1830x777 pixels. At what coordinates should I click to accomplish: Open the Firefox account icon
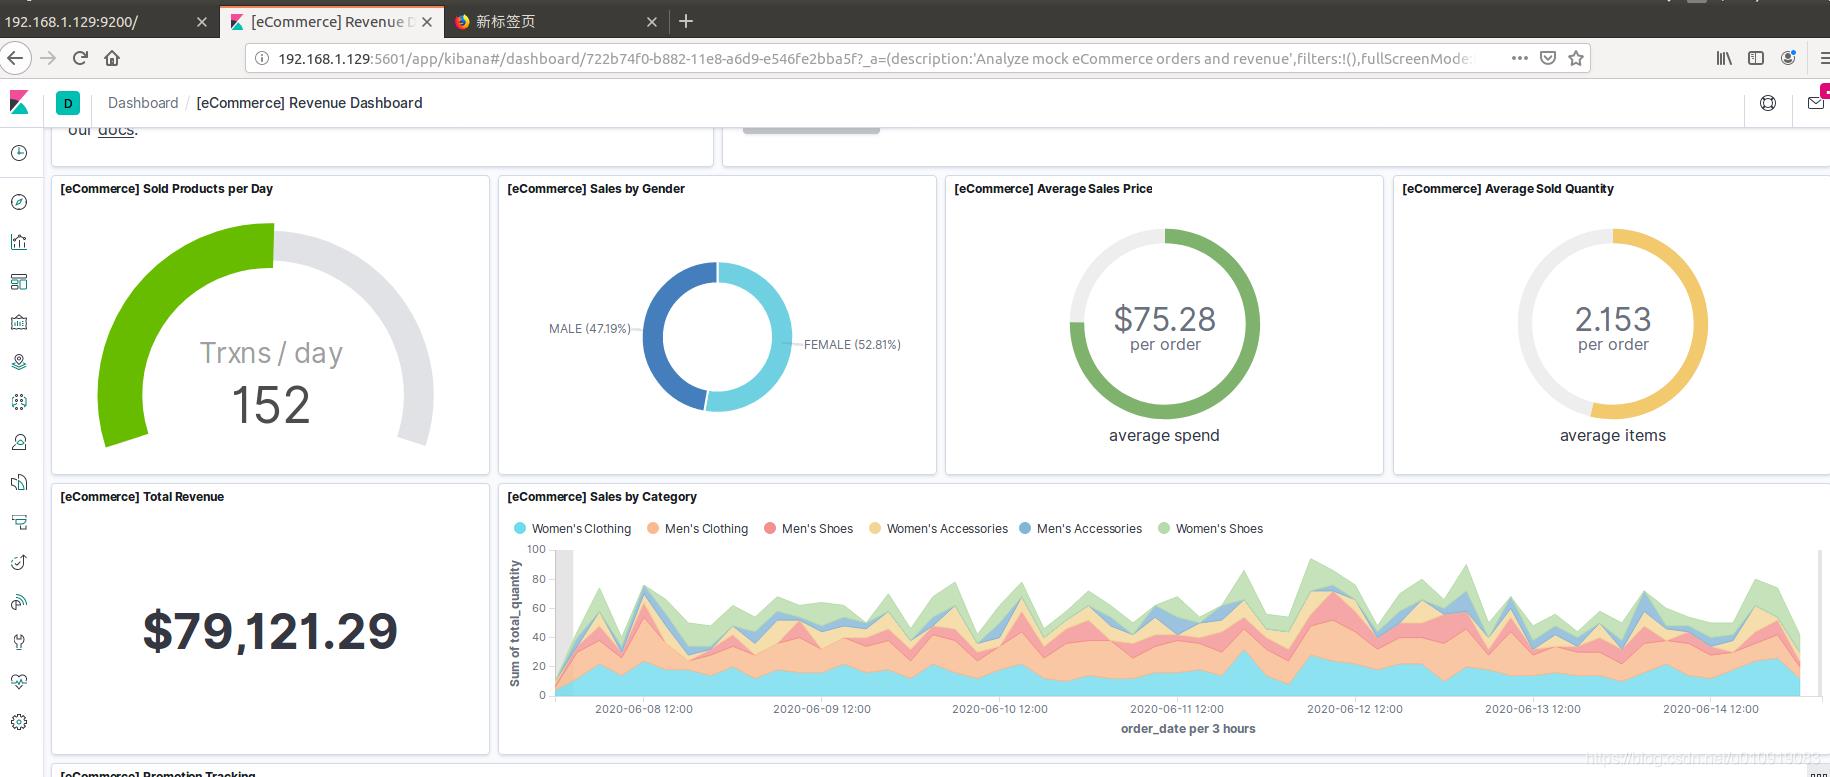pos(1788,58)
